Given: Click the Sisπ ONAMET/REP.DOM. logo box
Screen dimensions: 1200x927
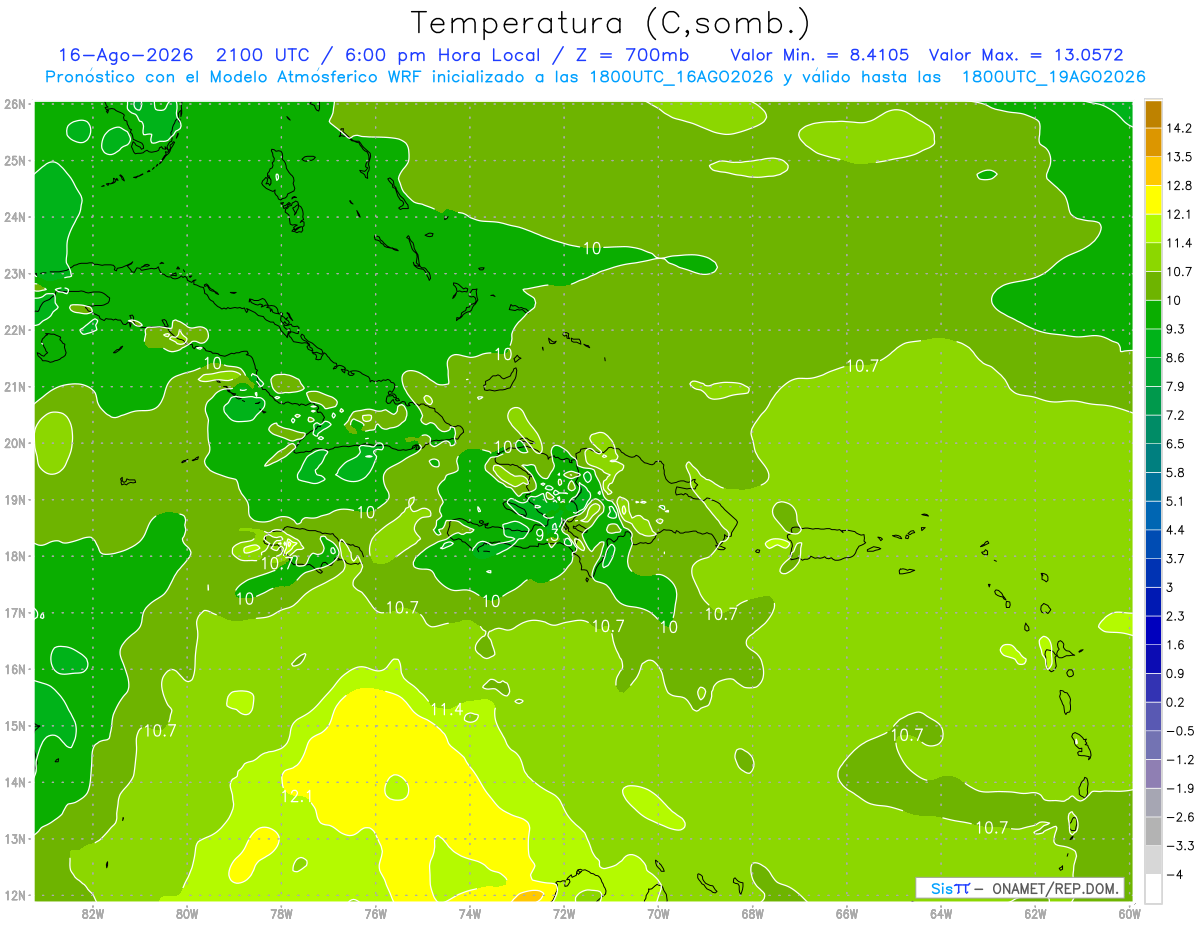Looking at the screenshot, I should click(1020, 888).
